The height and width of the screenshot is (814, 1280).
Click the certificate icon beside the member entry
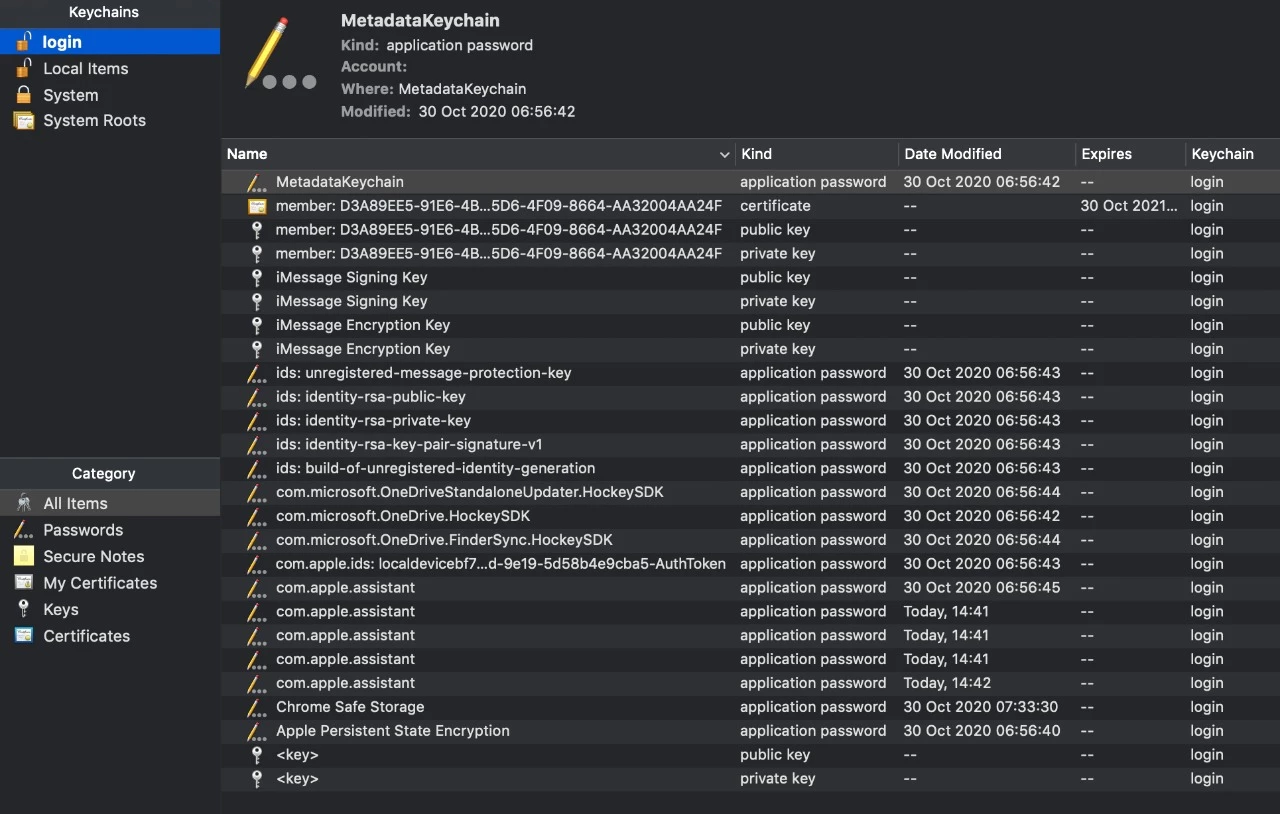point(257,206)
